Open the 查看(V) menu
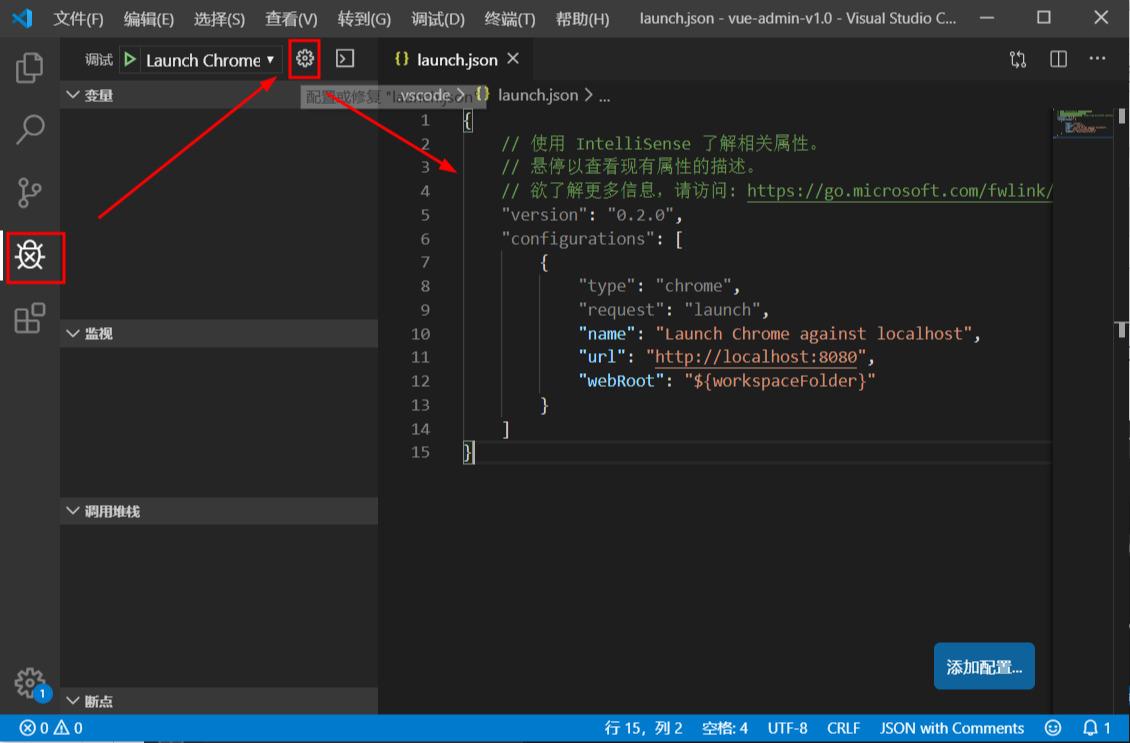 pos(290,19)
